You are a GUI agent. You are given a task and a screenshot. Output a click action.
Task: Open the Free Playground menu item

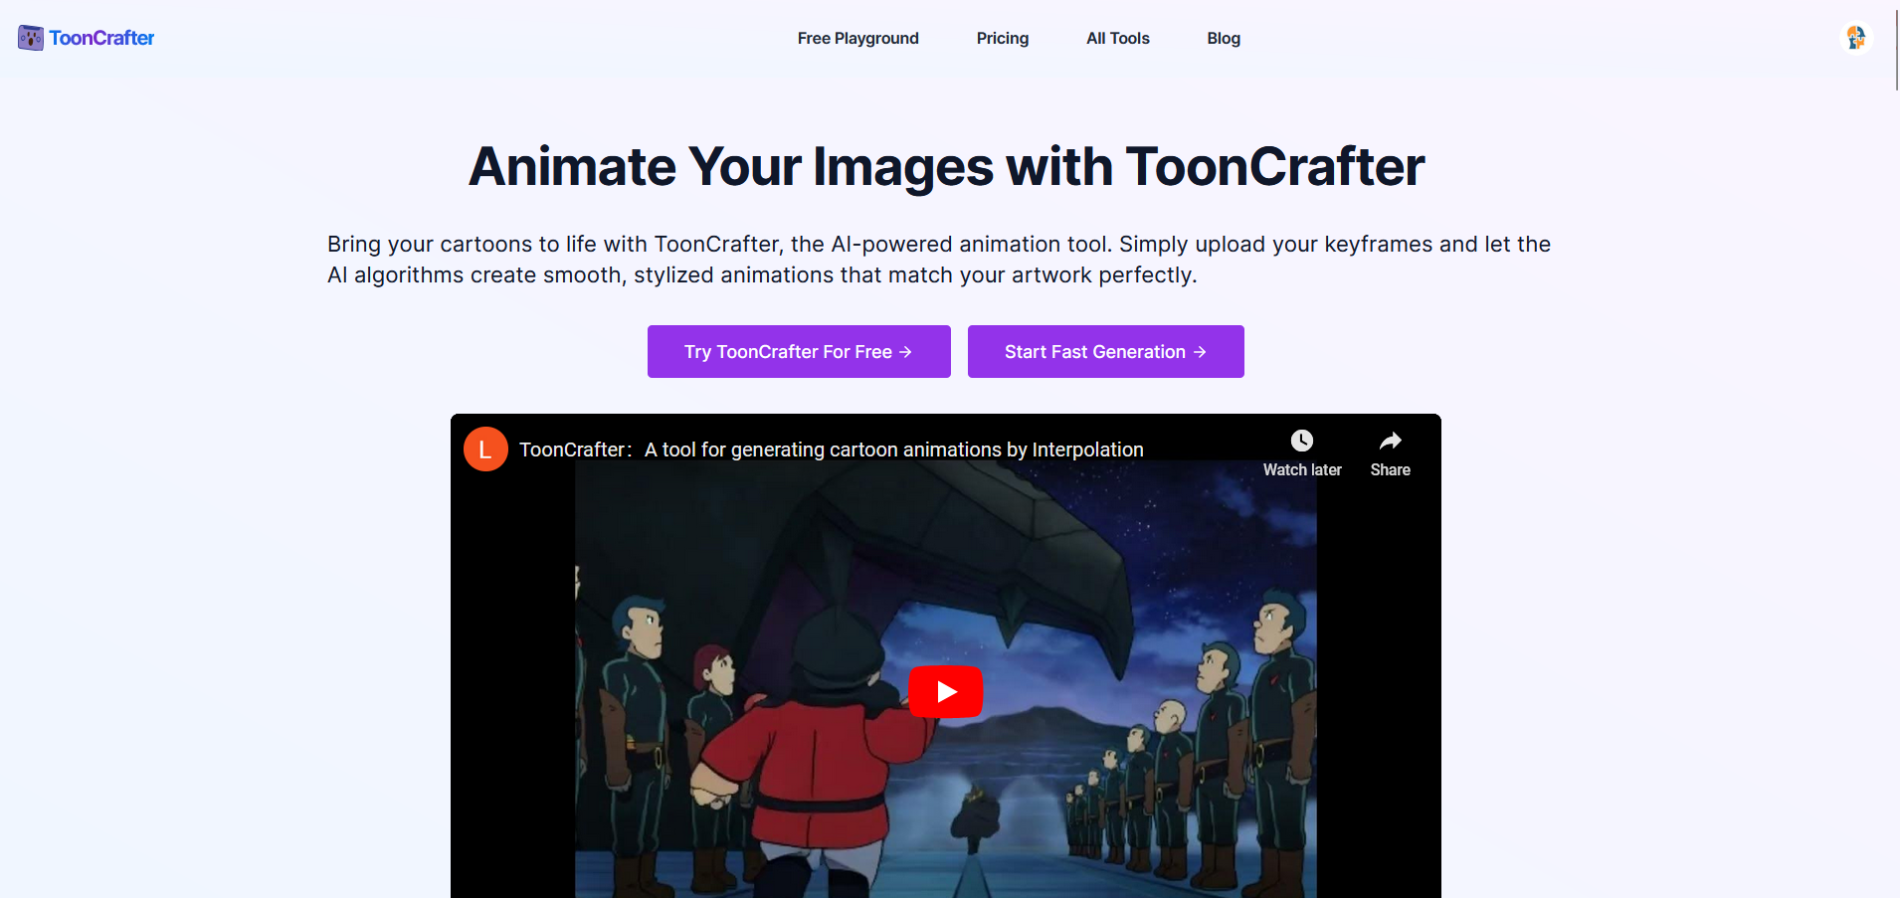pos(858,38)
